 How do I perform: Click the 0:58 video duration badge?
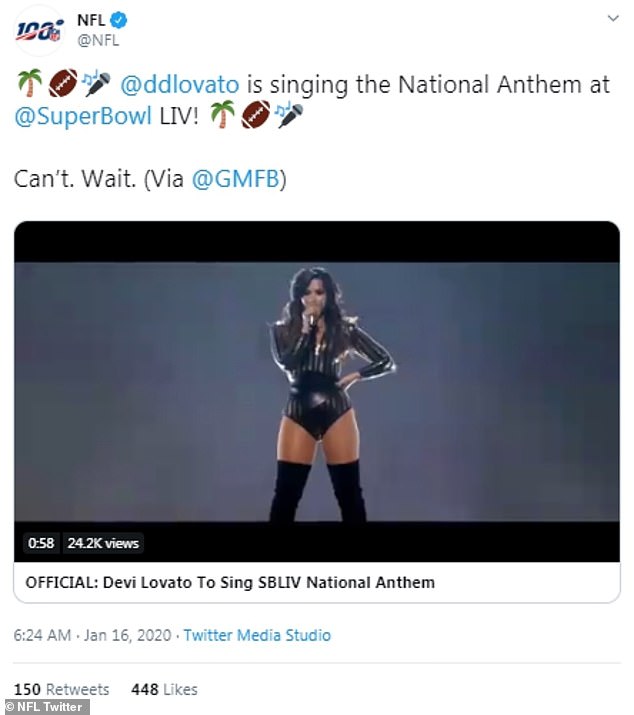[41, 543]
